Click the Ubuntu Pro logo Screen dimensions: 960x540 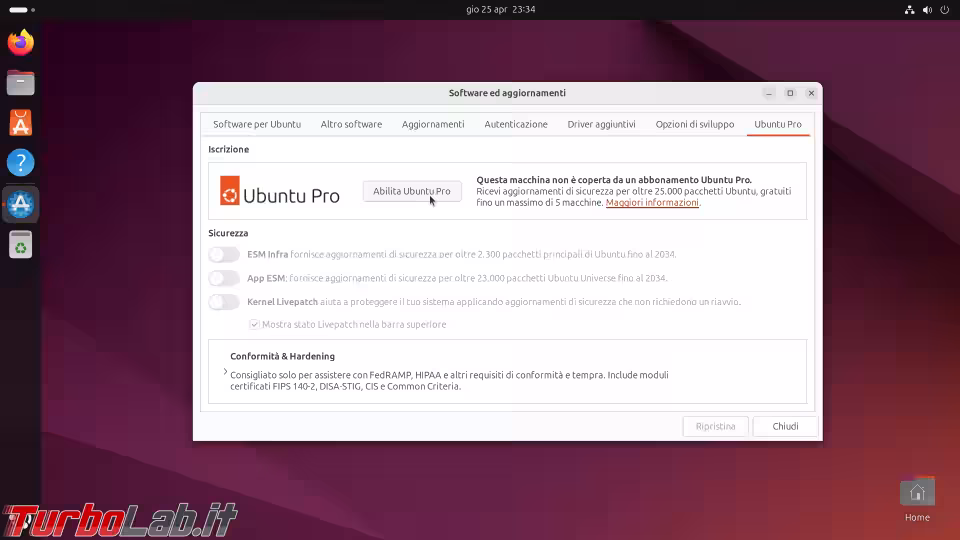tap(280, 191)
